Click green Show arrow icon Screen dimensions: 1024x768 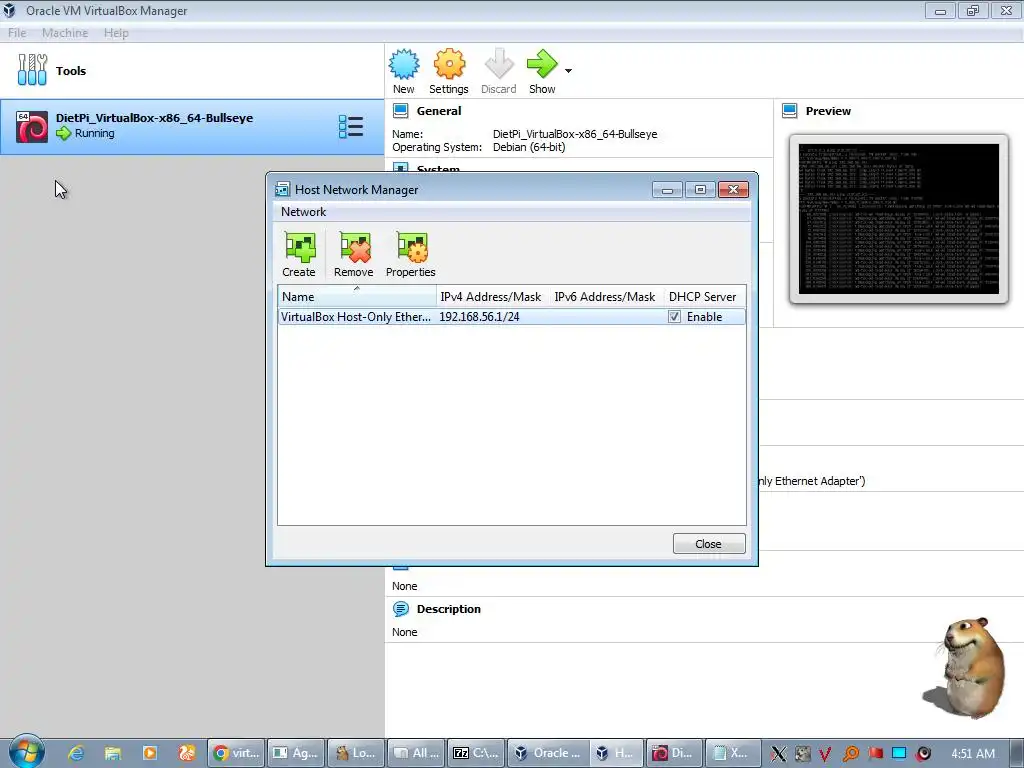(x=542, y=64)
